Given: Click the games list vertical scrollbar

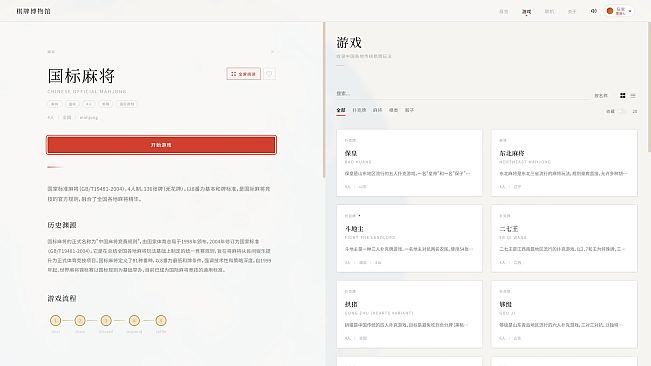Looking at the screenshot, I should 649,87.
